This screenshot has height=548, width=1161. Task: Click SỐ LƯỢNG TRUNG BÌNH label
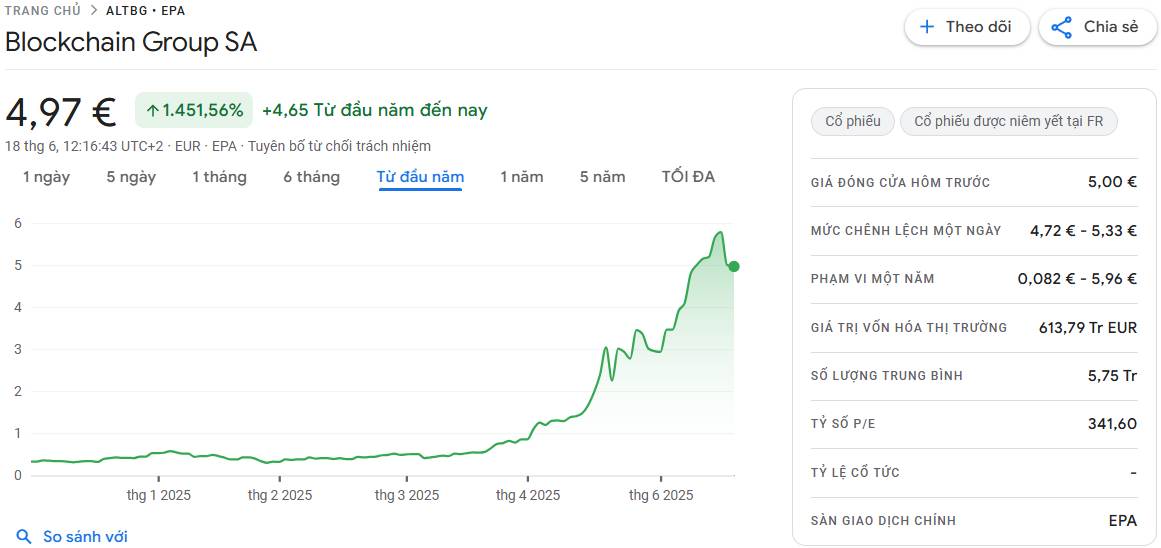pyautogui.click(x=887, y=375)
